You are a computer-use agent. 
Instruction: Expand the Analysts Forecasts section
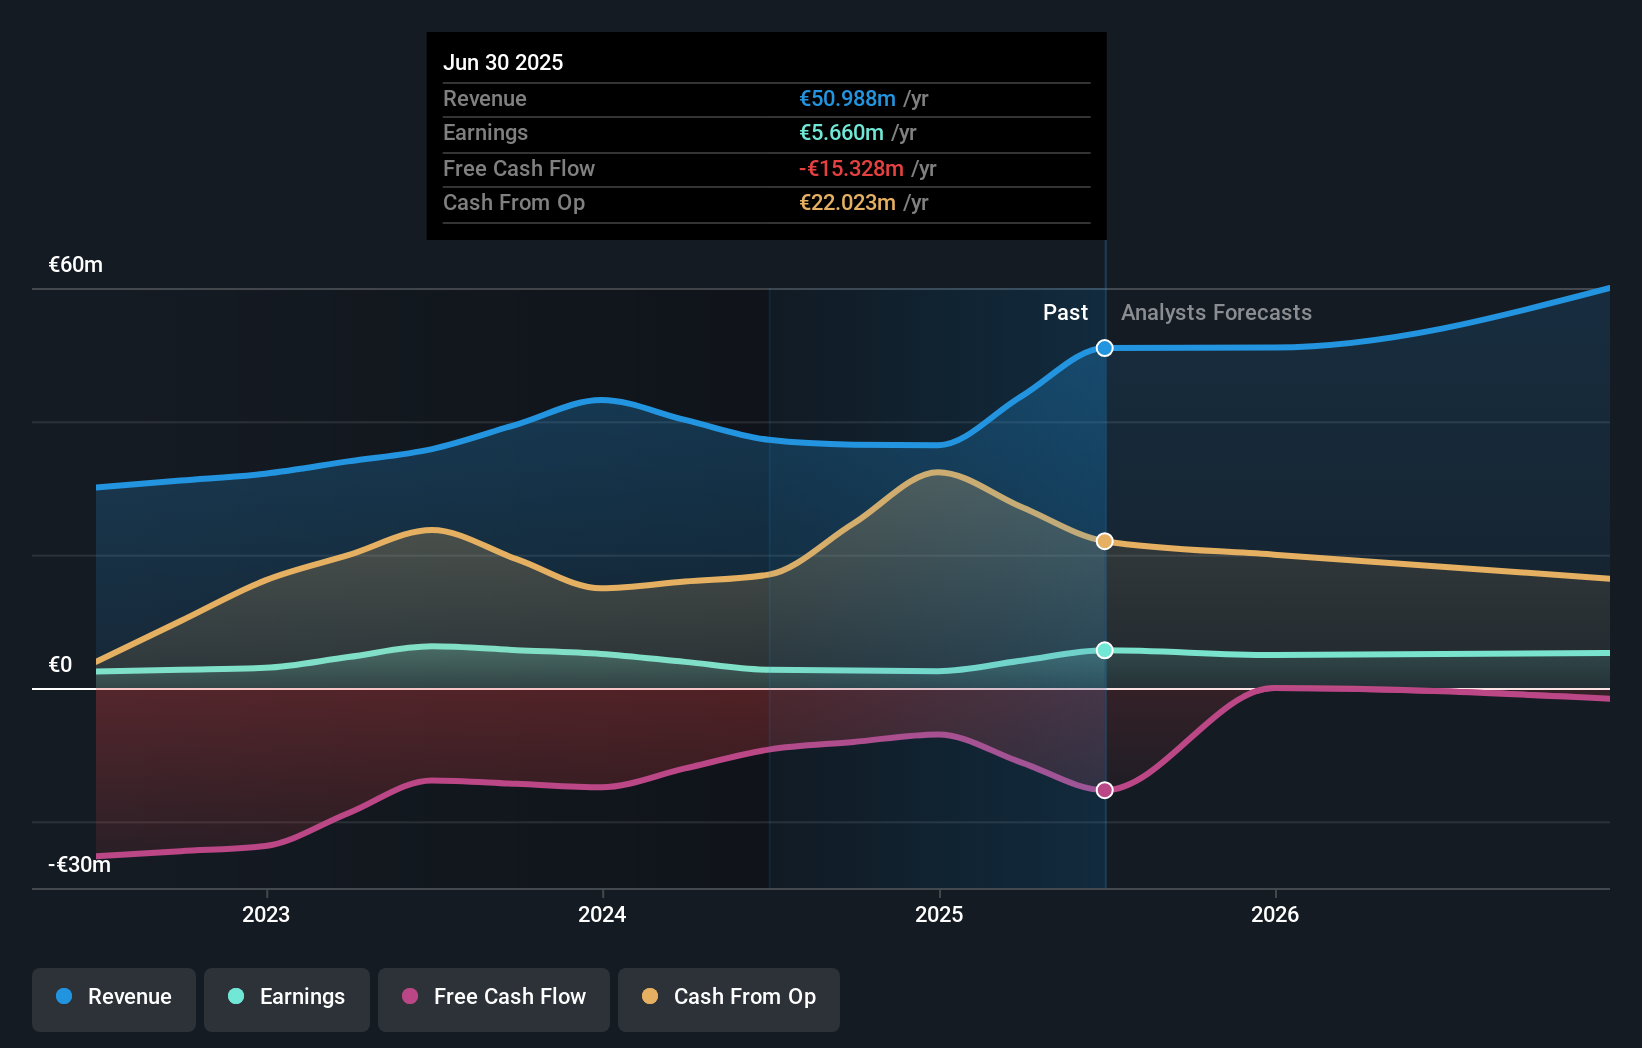[1216, 312]
